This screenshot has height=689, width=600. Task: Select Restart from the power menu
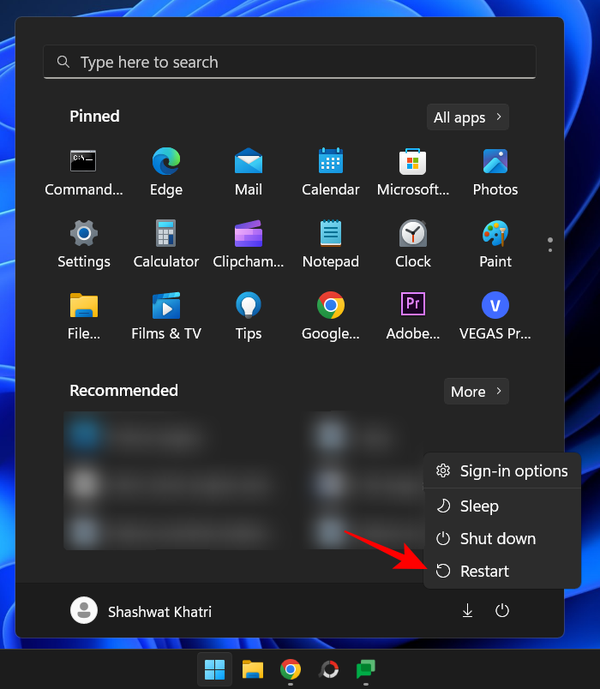click(x=484, y=571)
